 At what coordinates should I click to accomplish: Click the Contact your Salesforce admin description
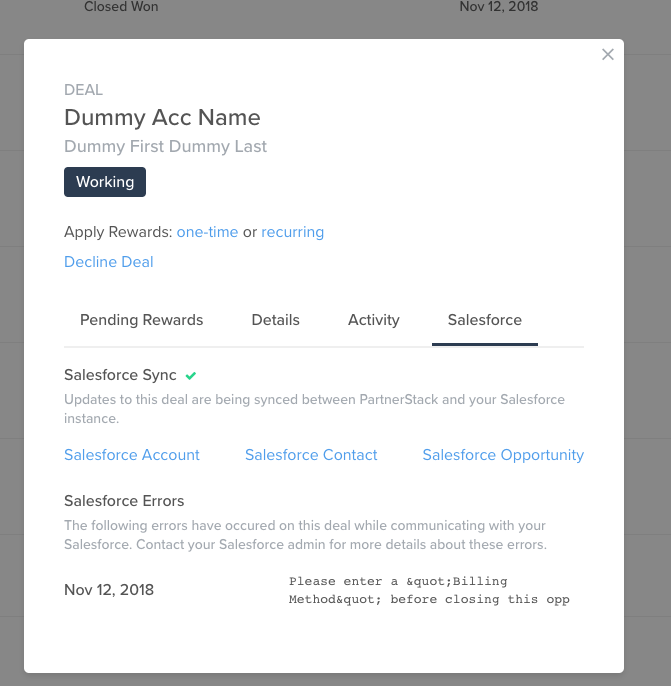click(305, 535)
